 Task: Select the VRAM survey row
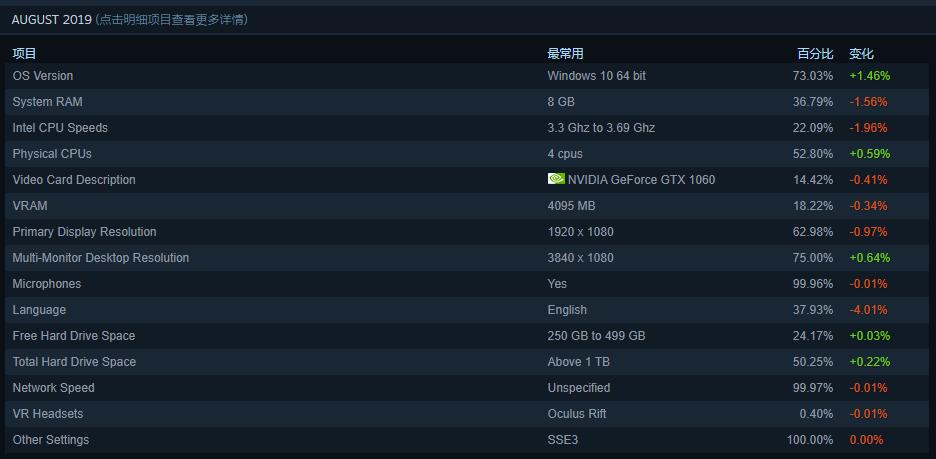coord(468,206)
